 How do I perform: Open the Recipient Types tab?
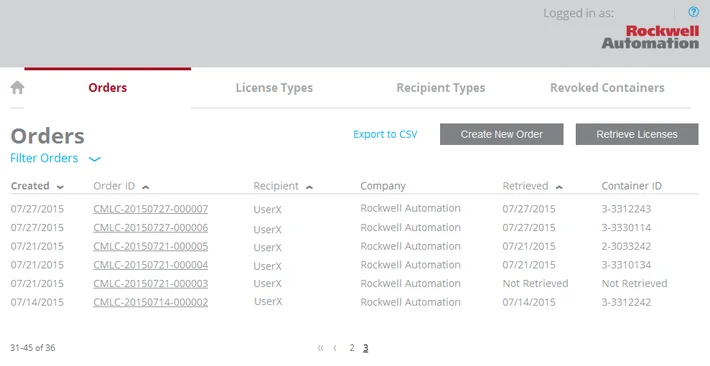(x=441, y=88)
